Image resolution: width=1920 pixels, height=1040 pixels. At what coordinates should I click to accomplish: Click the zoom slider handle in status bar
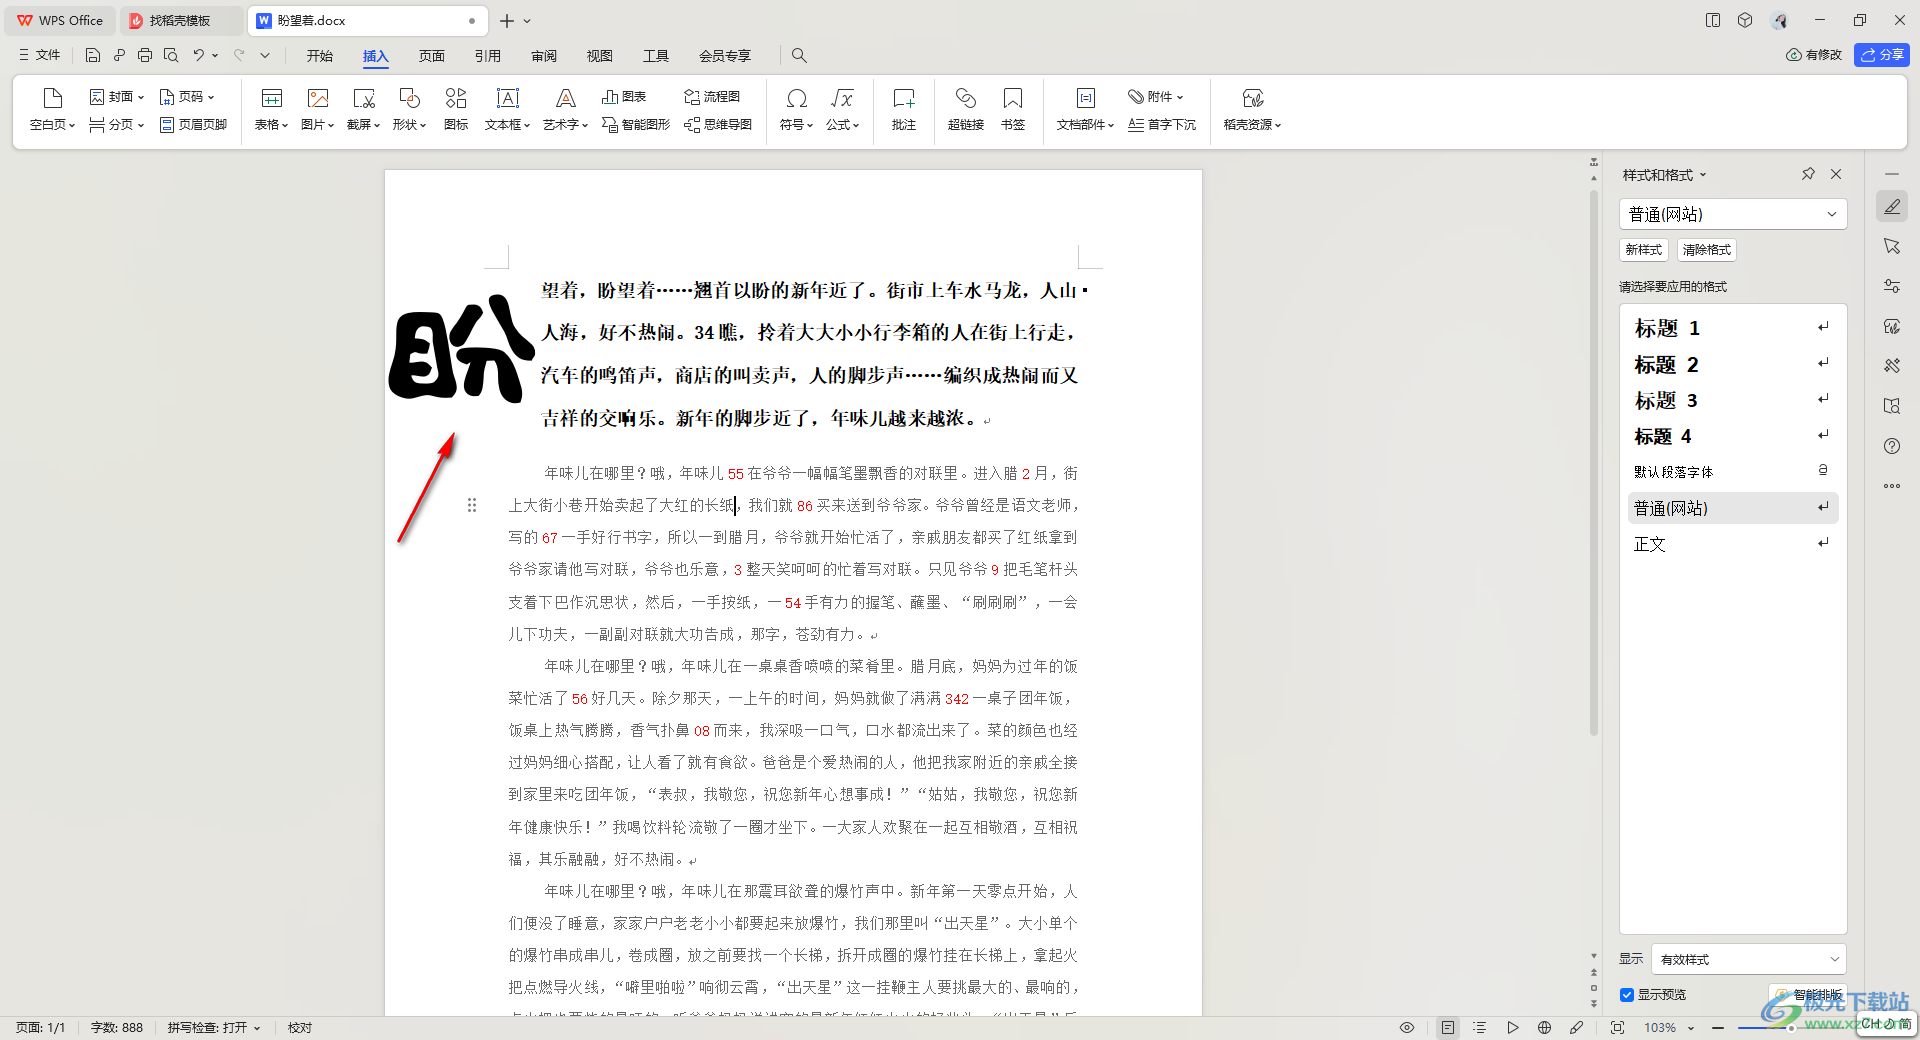point(1791,1028)
